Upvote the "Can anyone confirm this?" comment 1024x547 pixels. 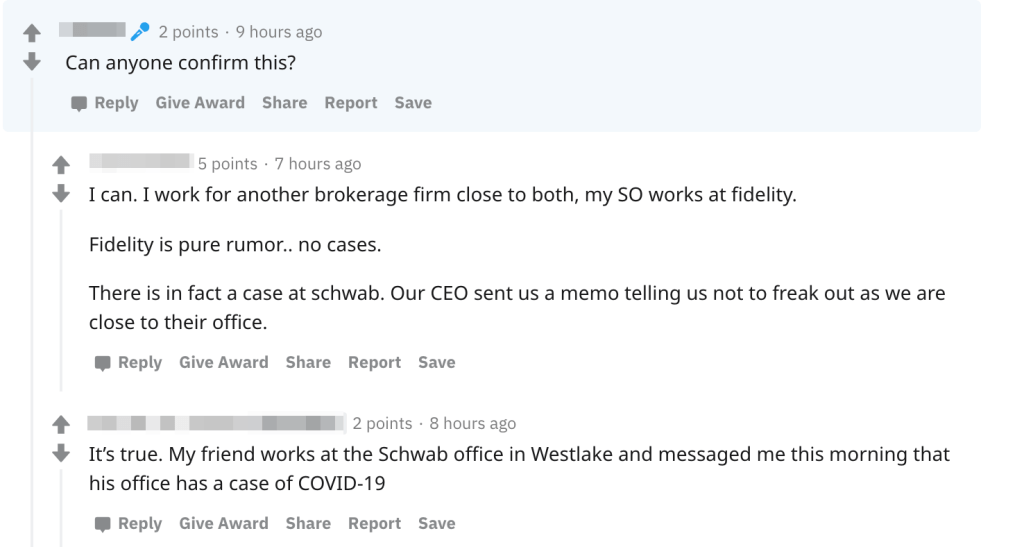(32, 33)
